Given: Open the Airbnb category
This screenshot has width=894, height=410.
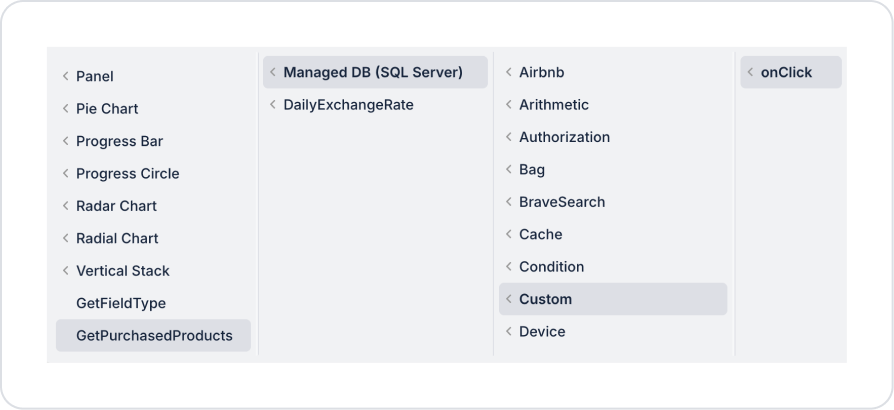Looking at the screenshot, I should (x=542, y=72).
